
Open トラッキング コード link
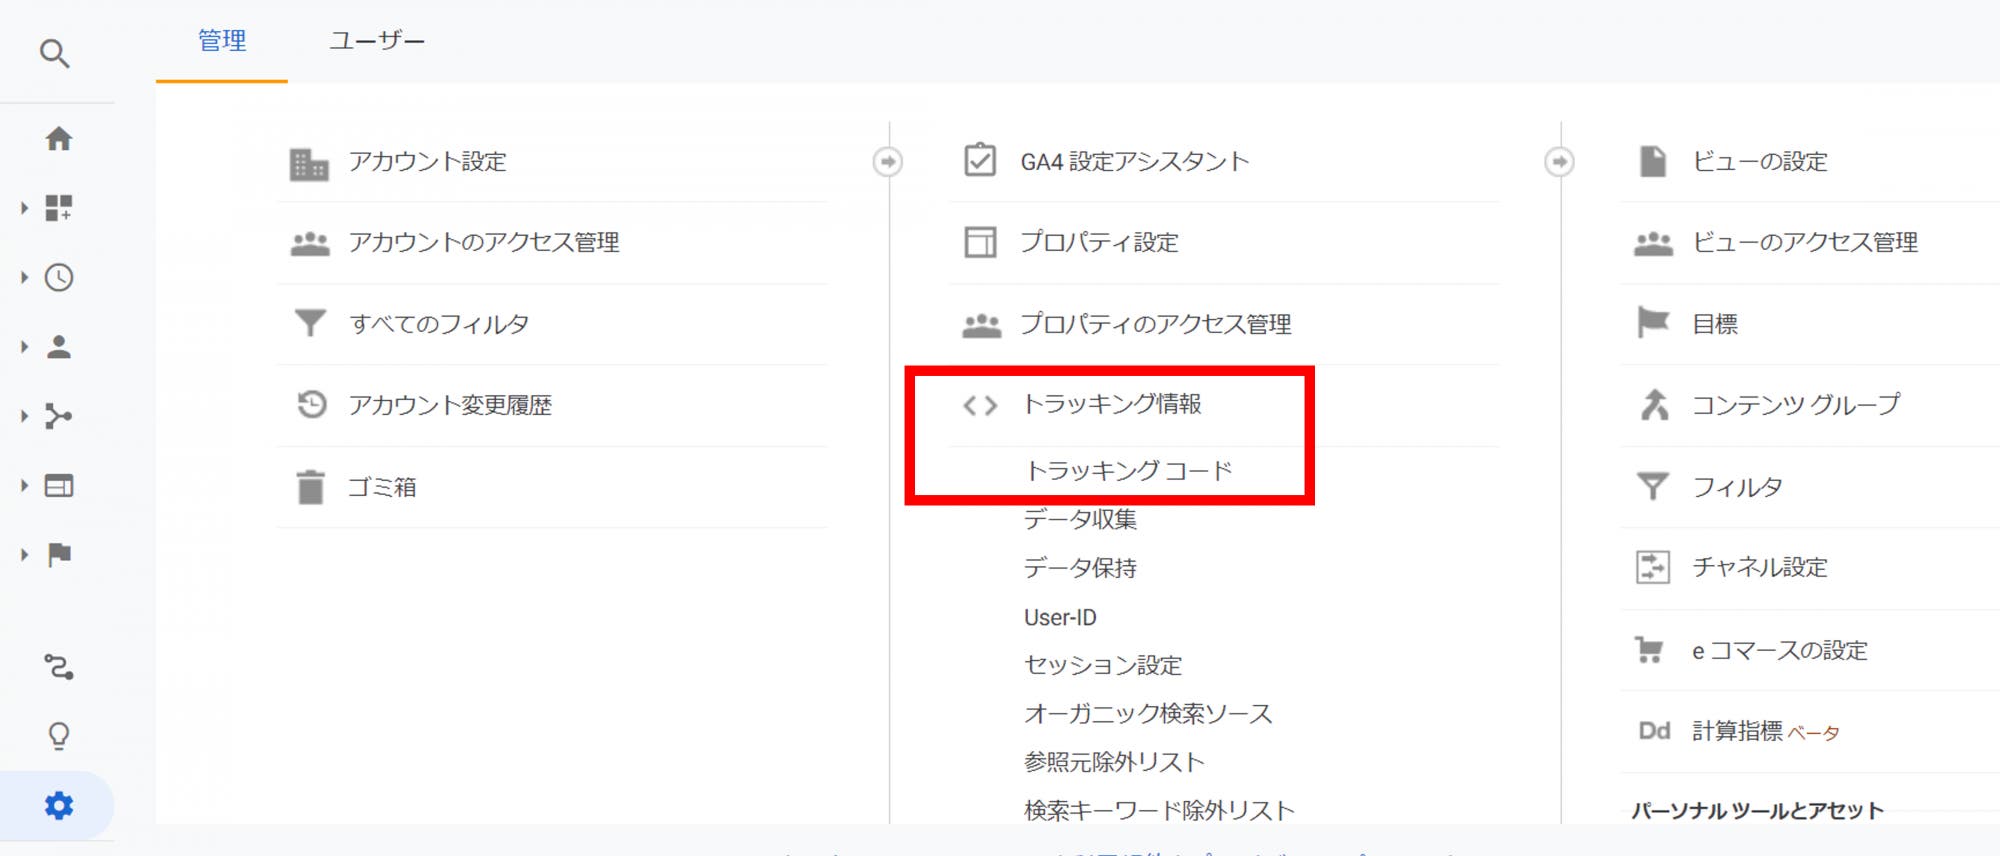tap(1128, 470)
